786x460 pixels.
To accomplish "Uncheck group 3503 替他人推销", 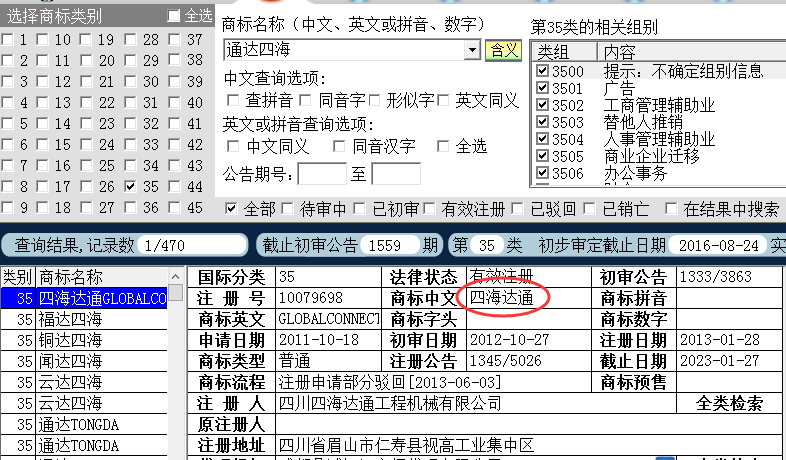I will (542, 122).
